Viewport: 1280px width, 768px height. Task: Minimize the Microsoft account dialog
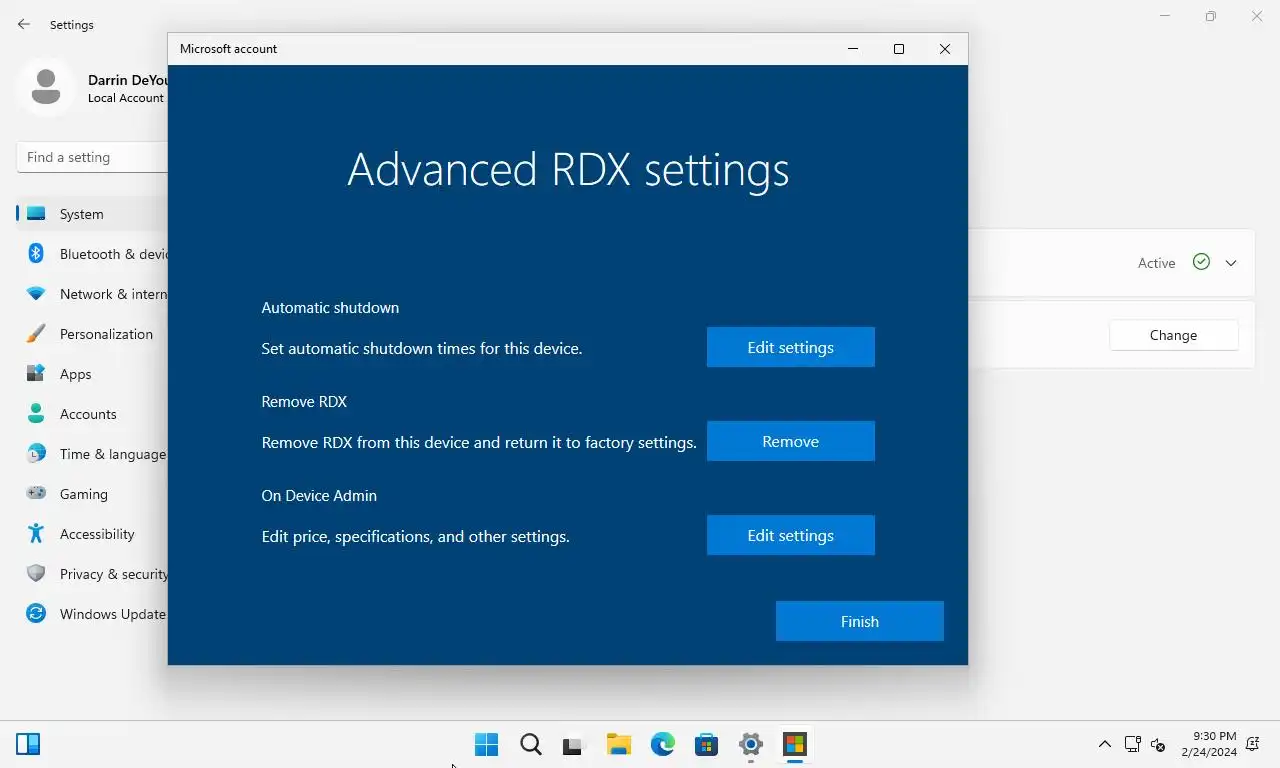853,49
